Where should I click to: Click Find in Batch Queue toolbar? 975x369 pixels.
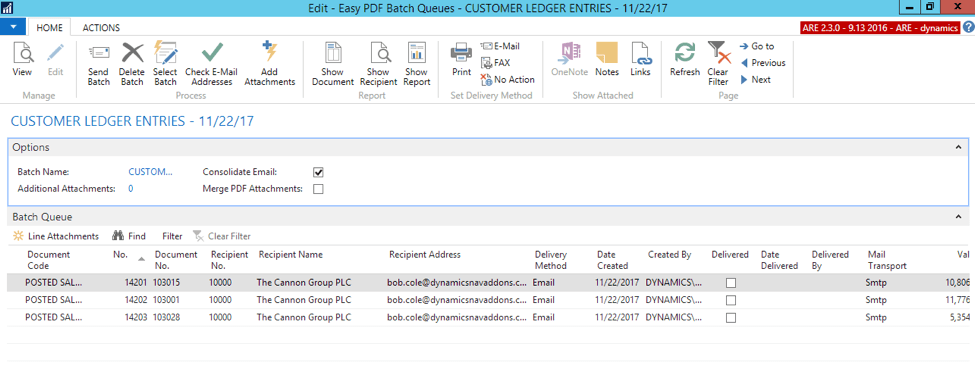point(129,236)
